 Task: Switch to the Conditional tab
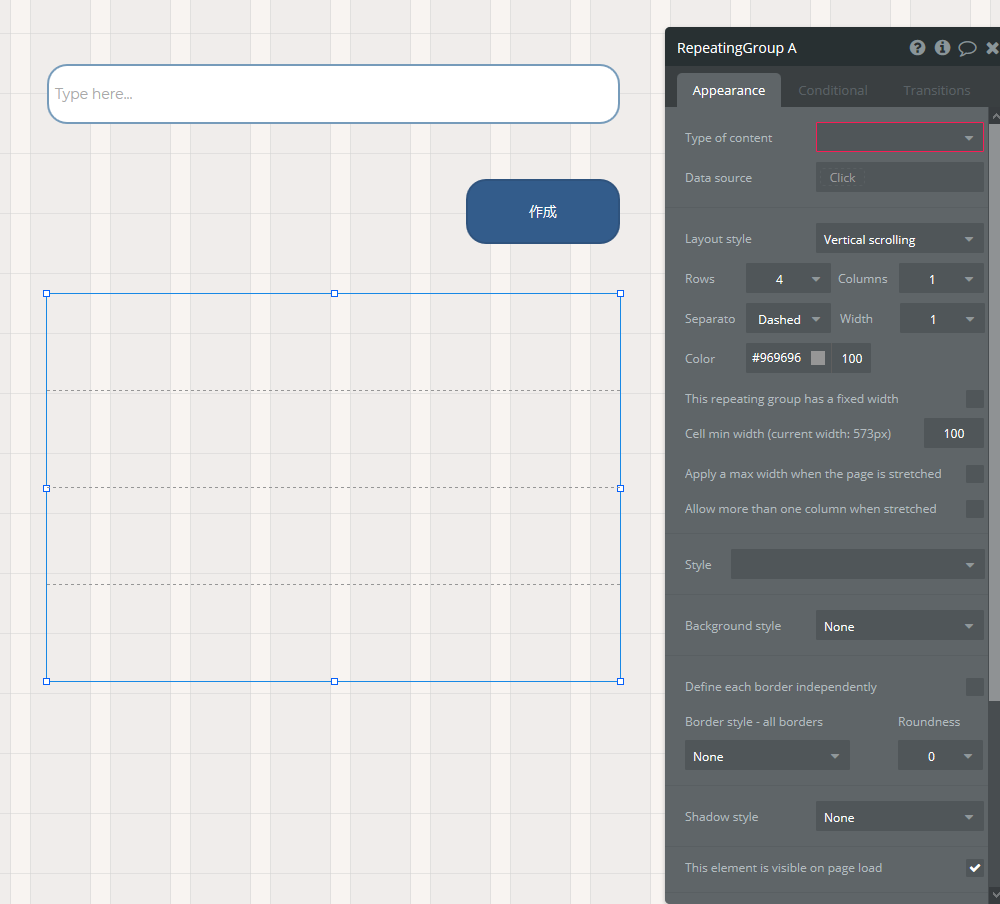click(832, 90)
